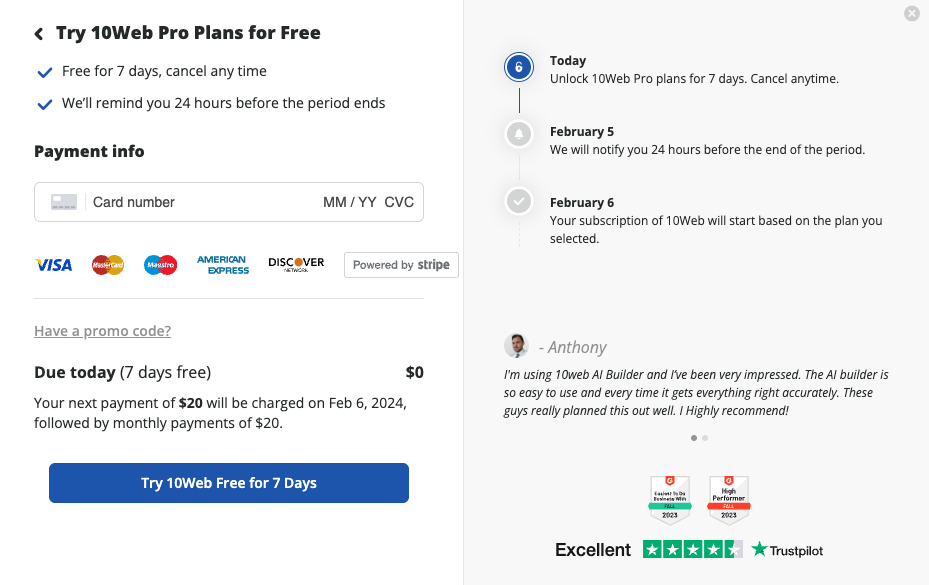Image resolution: width=929 pixels, height=585 pixels.
Task: Click the MasterCard logo
Action: (x=108, y=265)
